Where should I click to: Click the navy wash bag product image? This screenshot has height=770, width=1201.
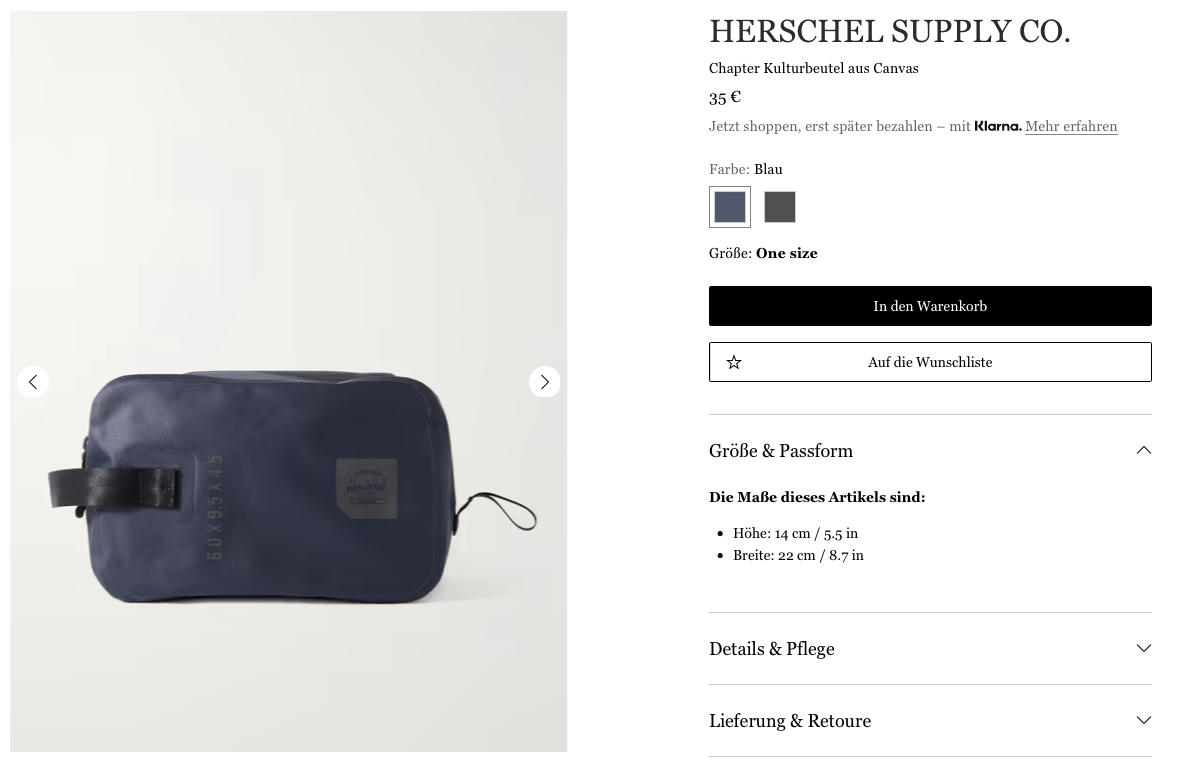point(289,382)
